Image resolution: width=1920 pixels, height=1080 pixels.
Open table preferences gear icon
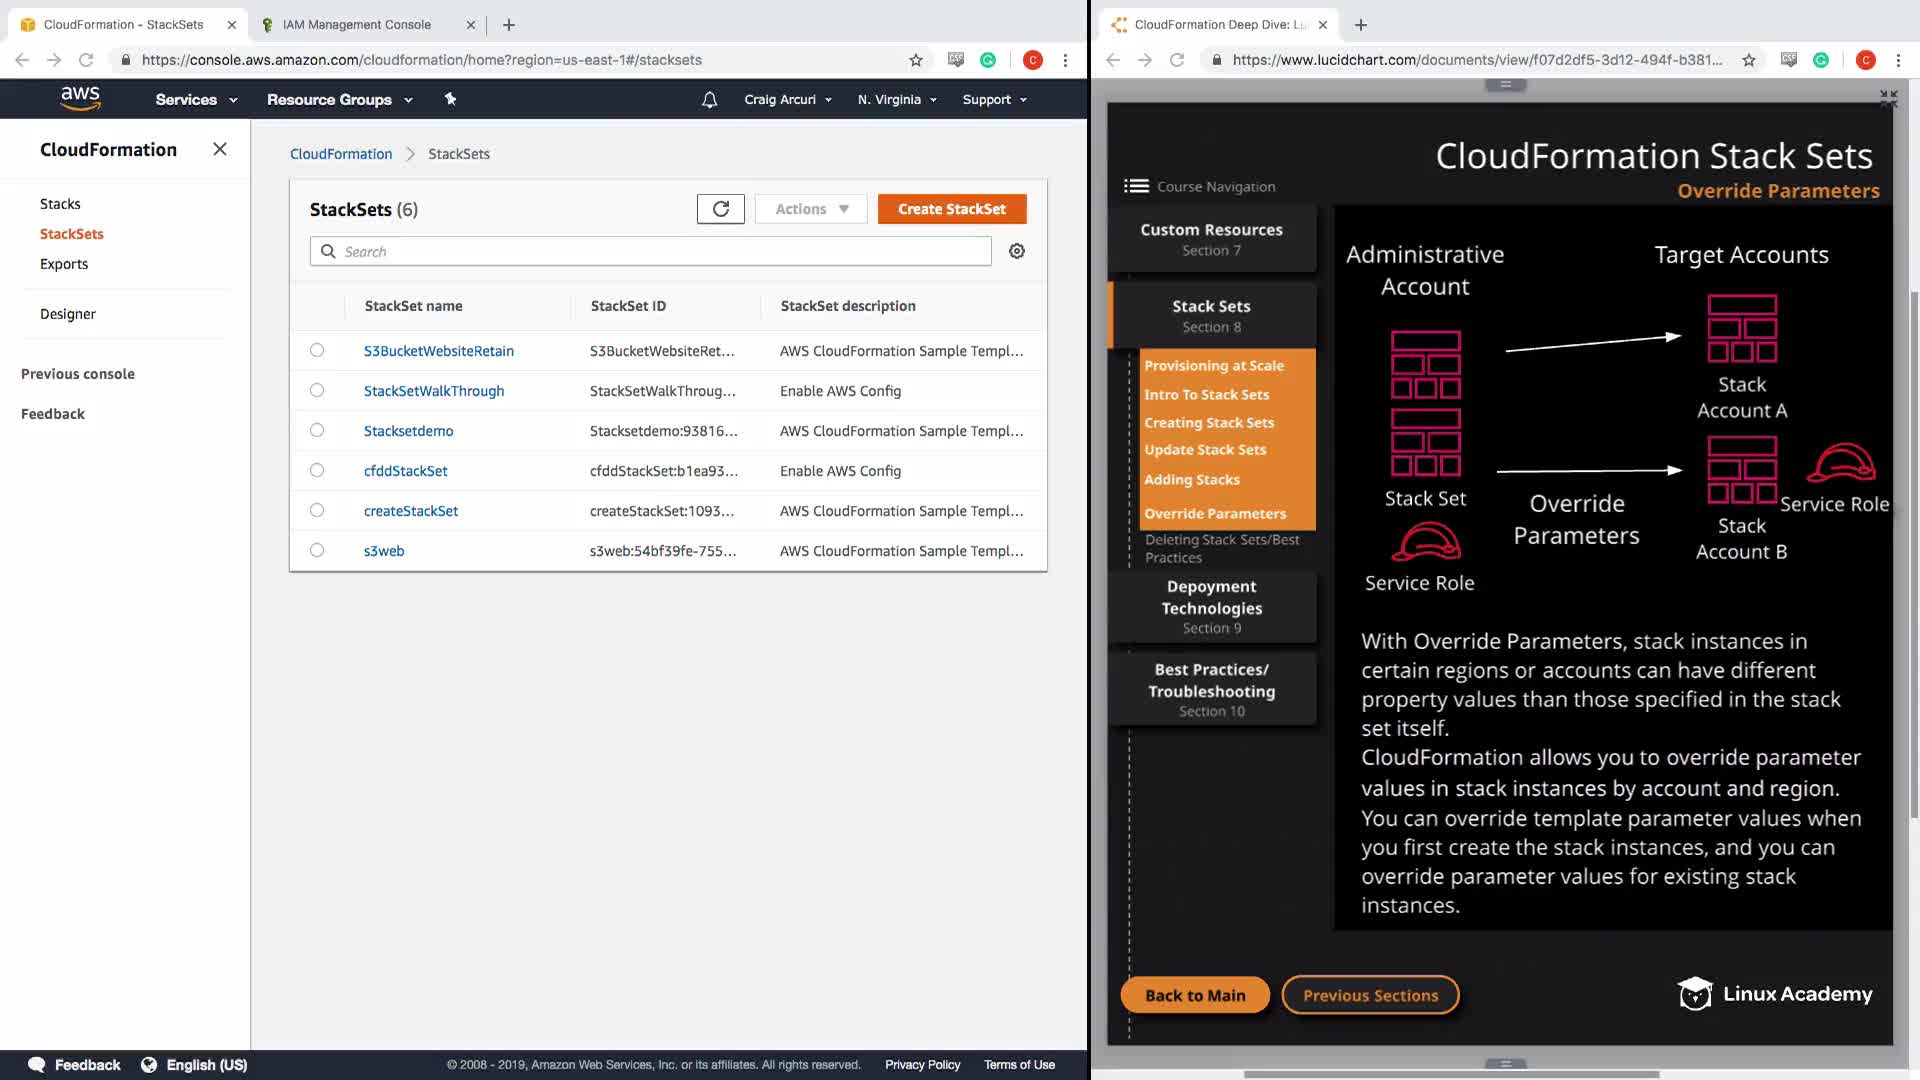pyautogui.click(x=1016, y=251)
